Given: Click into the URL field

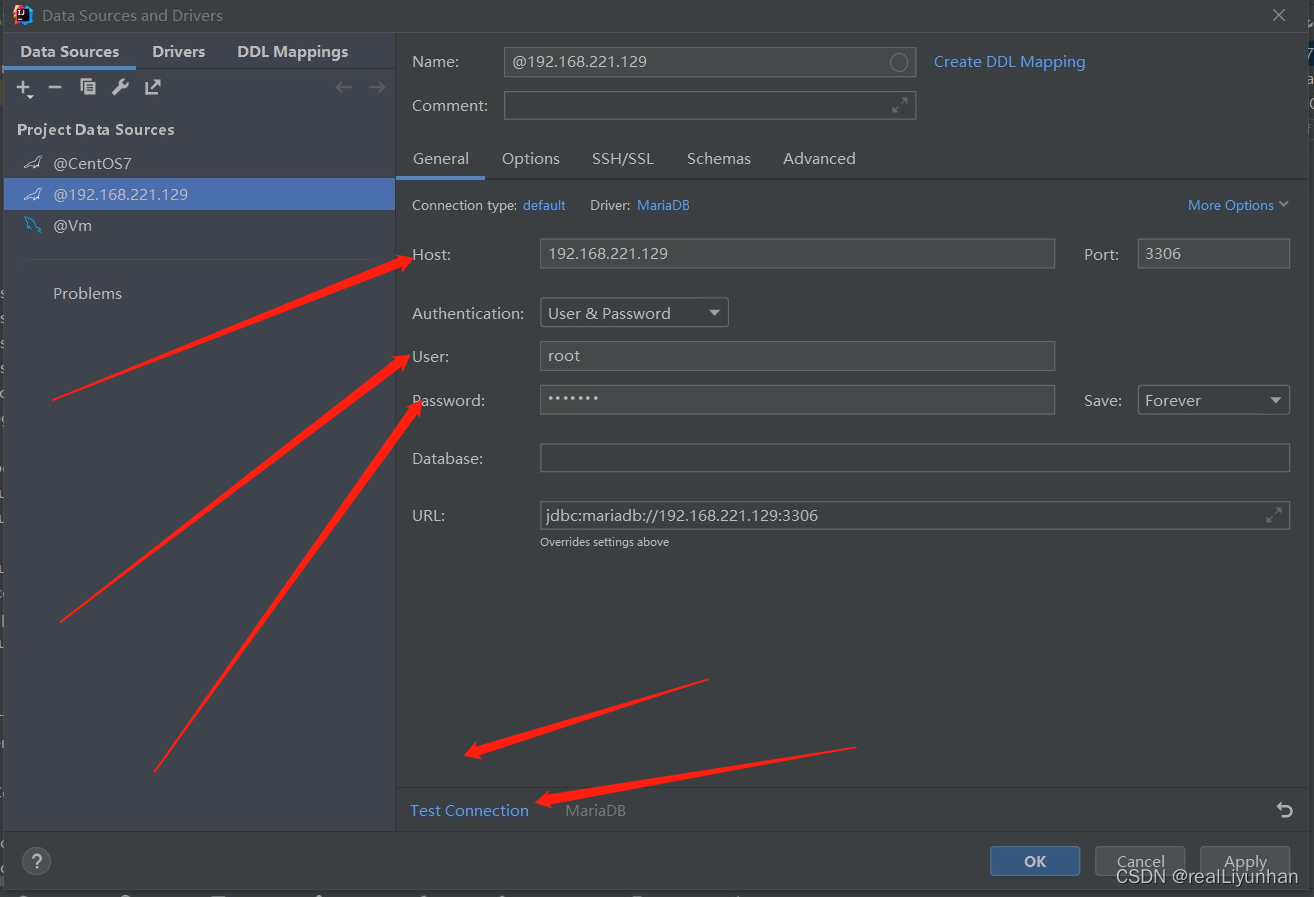Looking at the screenshot, I should (x=915, y=516).
